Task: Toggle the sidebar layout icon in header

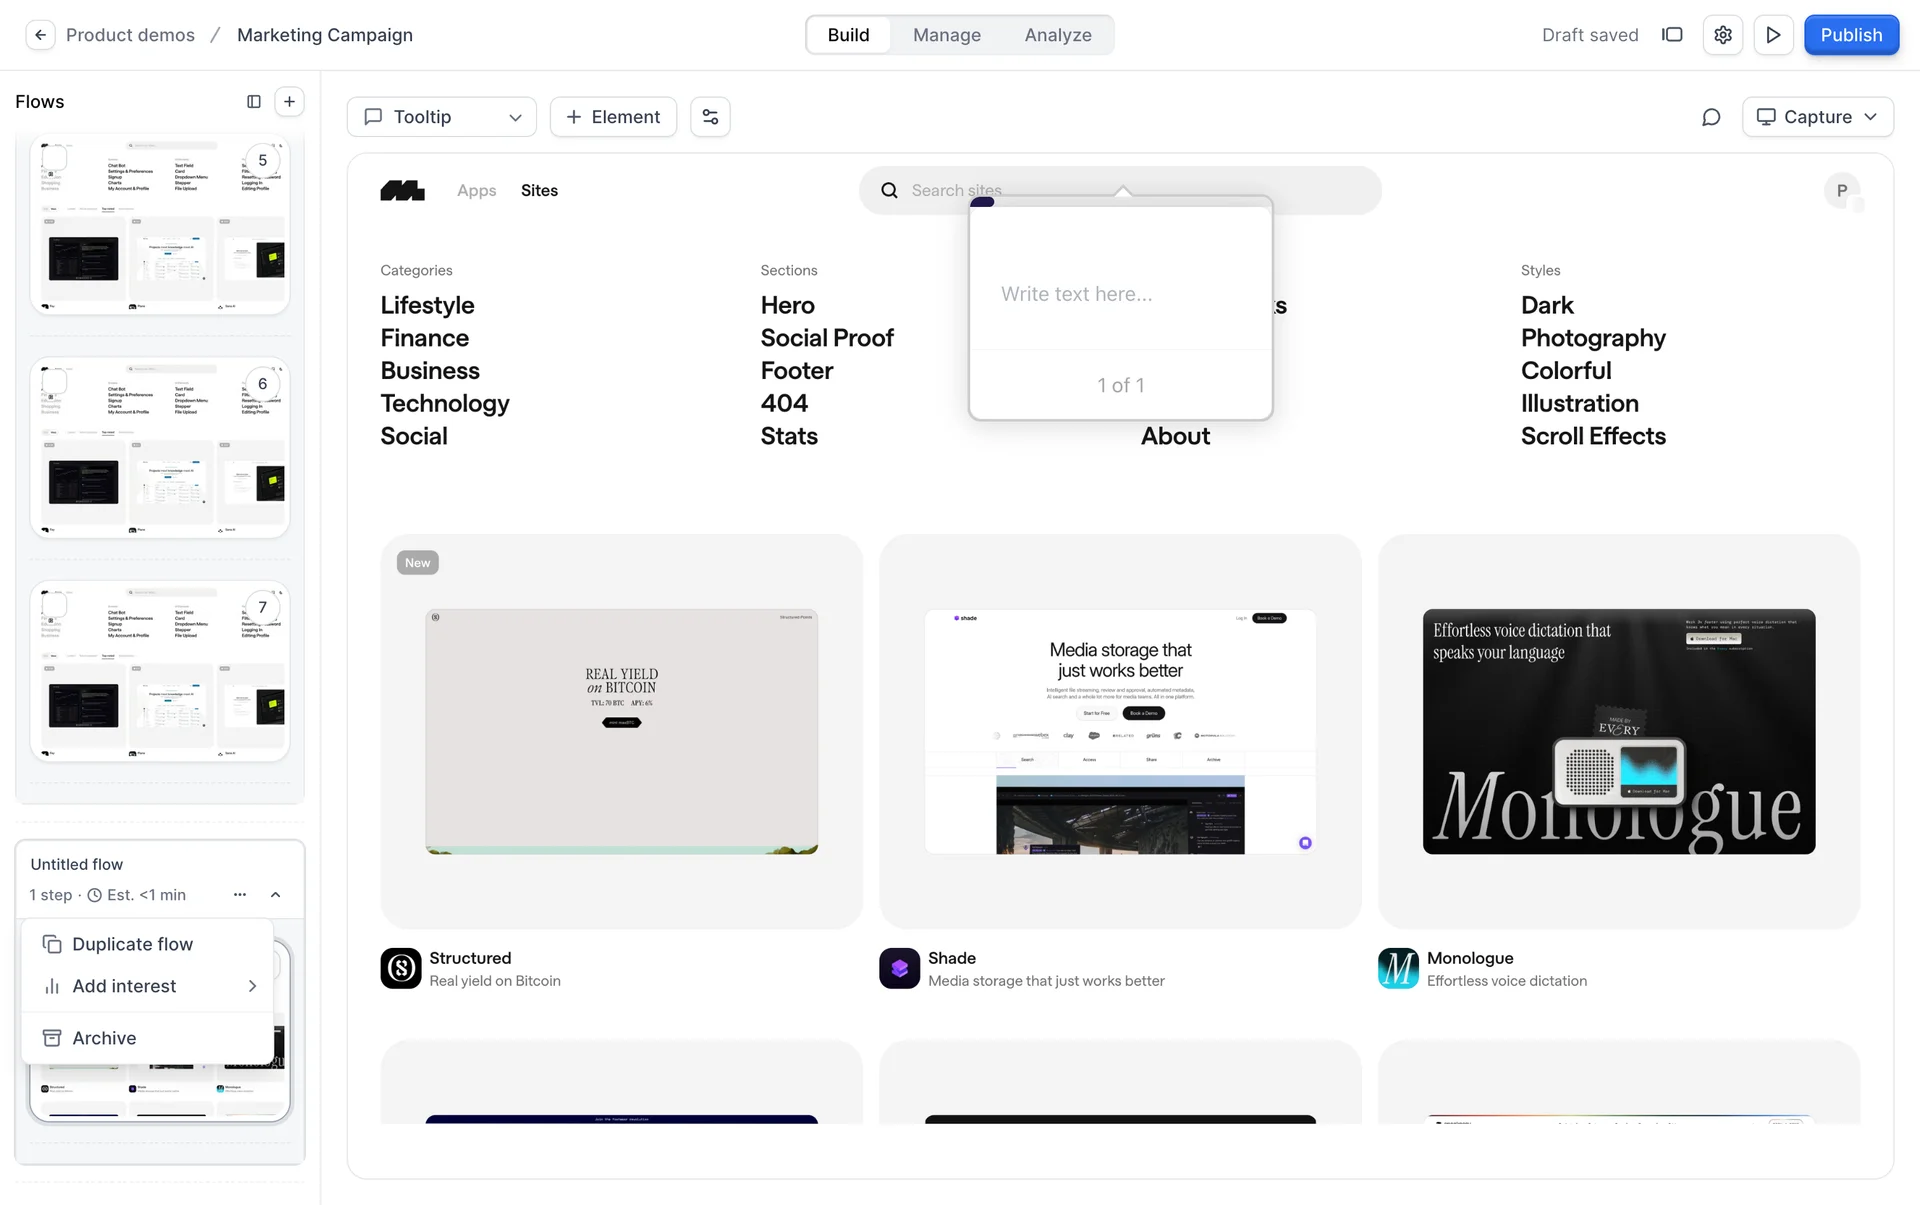Action: pyautogui.click(x=1672, y=35)
